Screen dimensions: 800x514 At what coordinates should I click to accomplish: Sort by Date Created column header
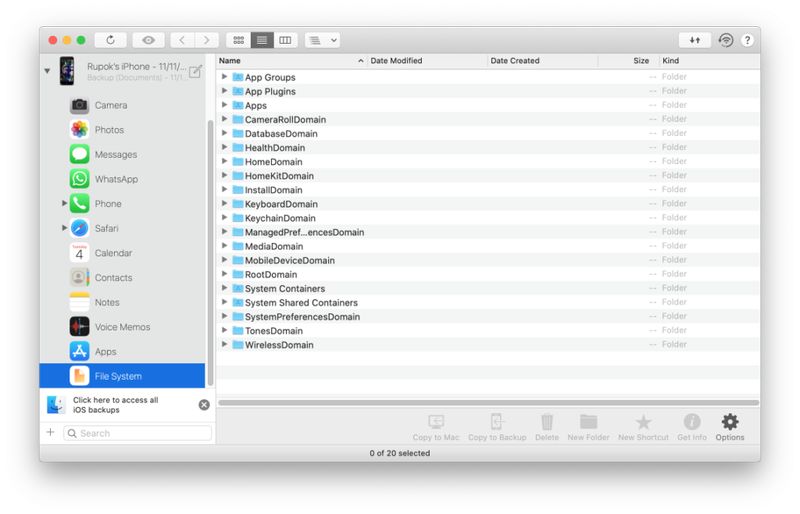coord(543,61)
